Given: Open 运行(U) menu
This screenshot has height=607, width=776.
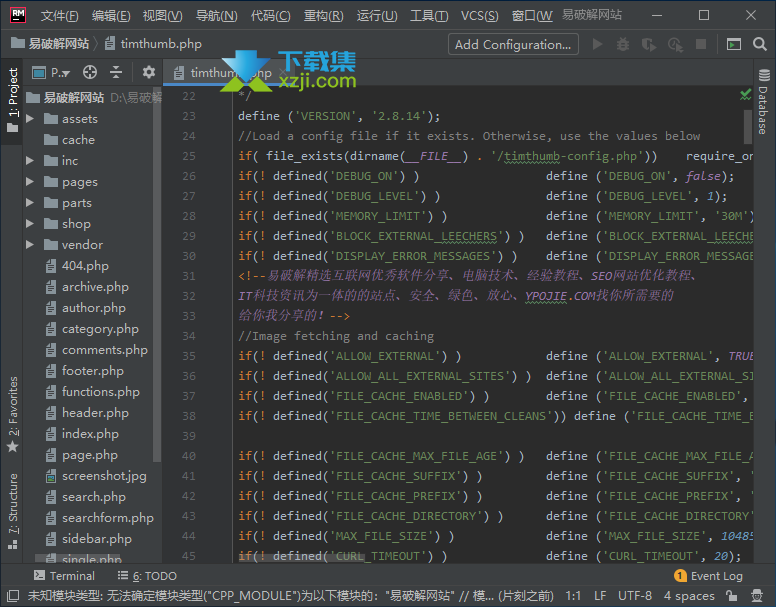Looking at the screenshot, I should 377,16.
